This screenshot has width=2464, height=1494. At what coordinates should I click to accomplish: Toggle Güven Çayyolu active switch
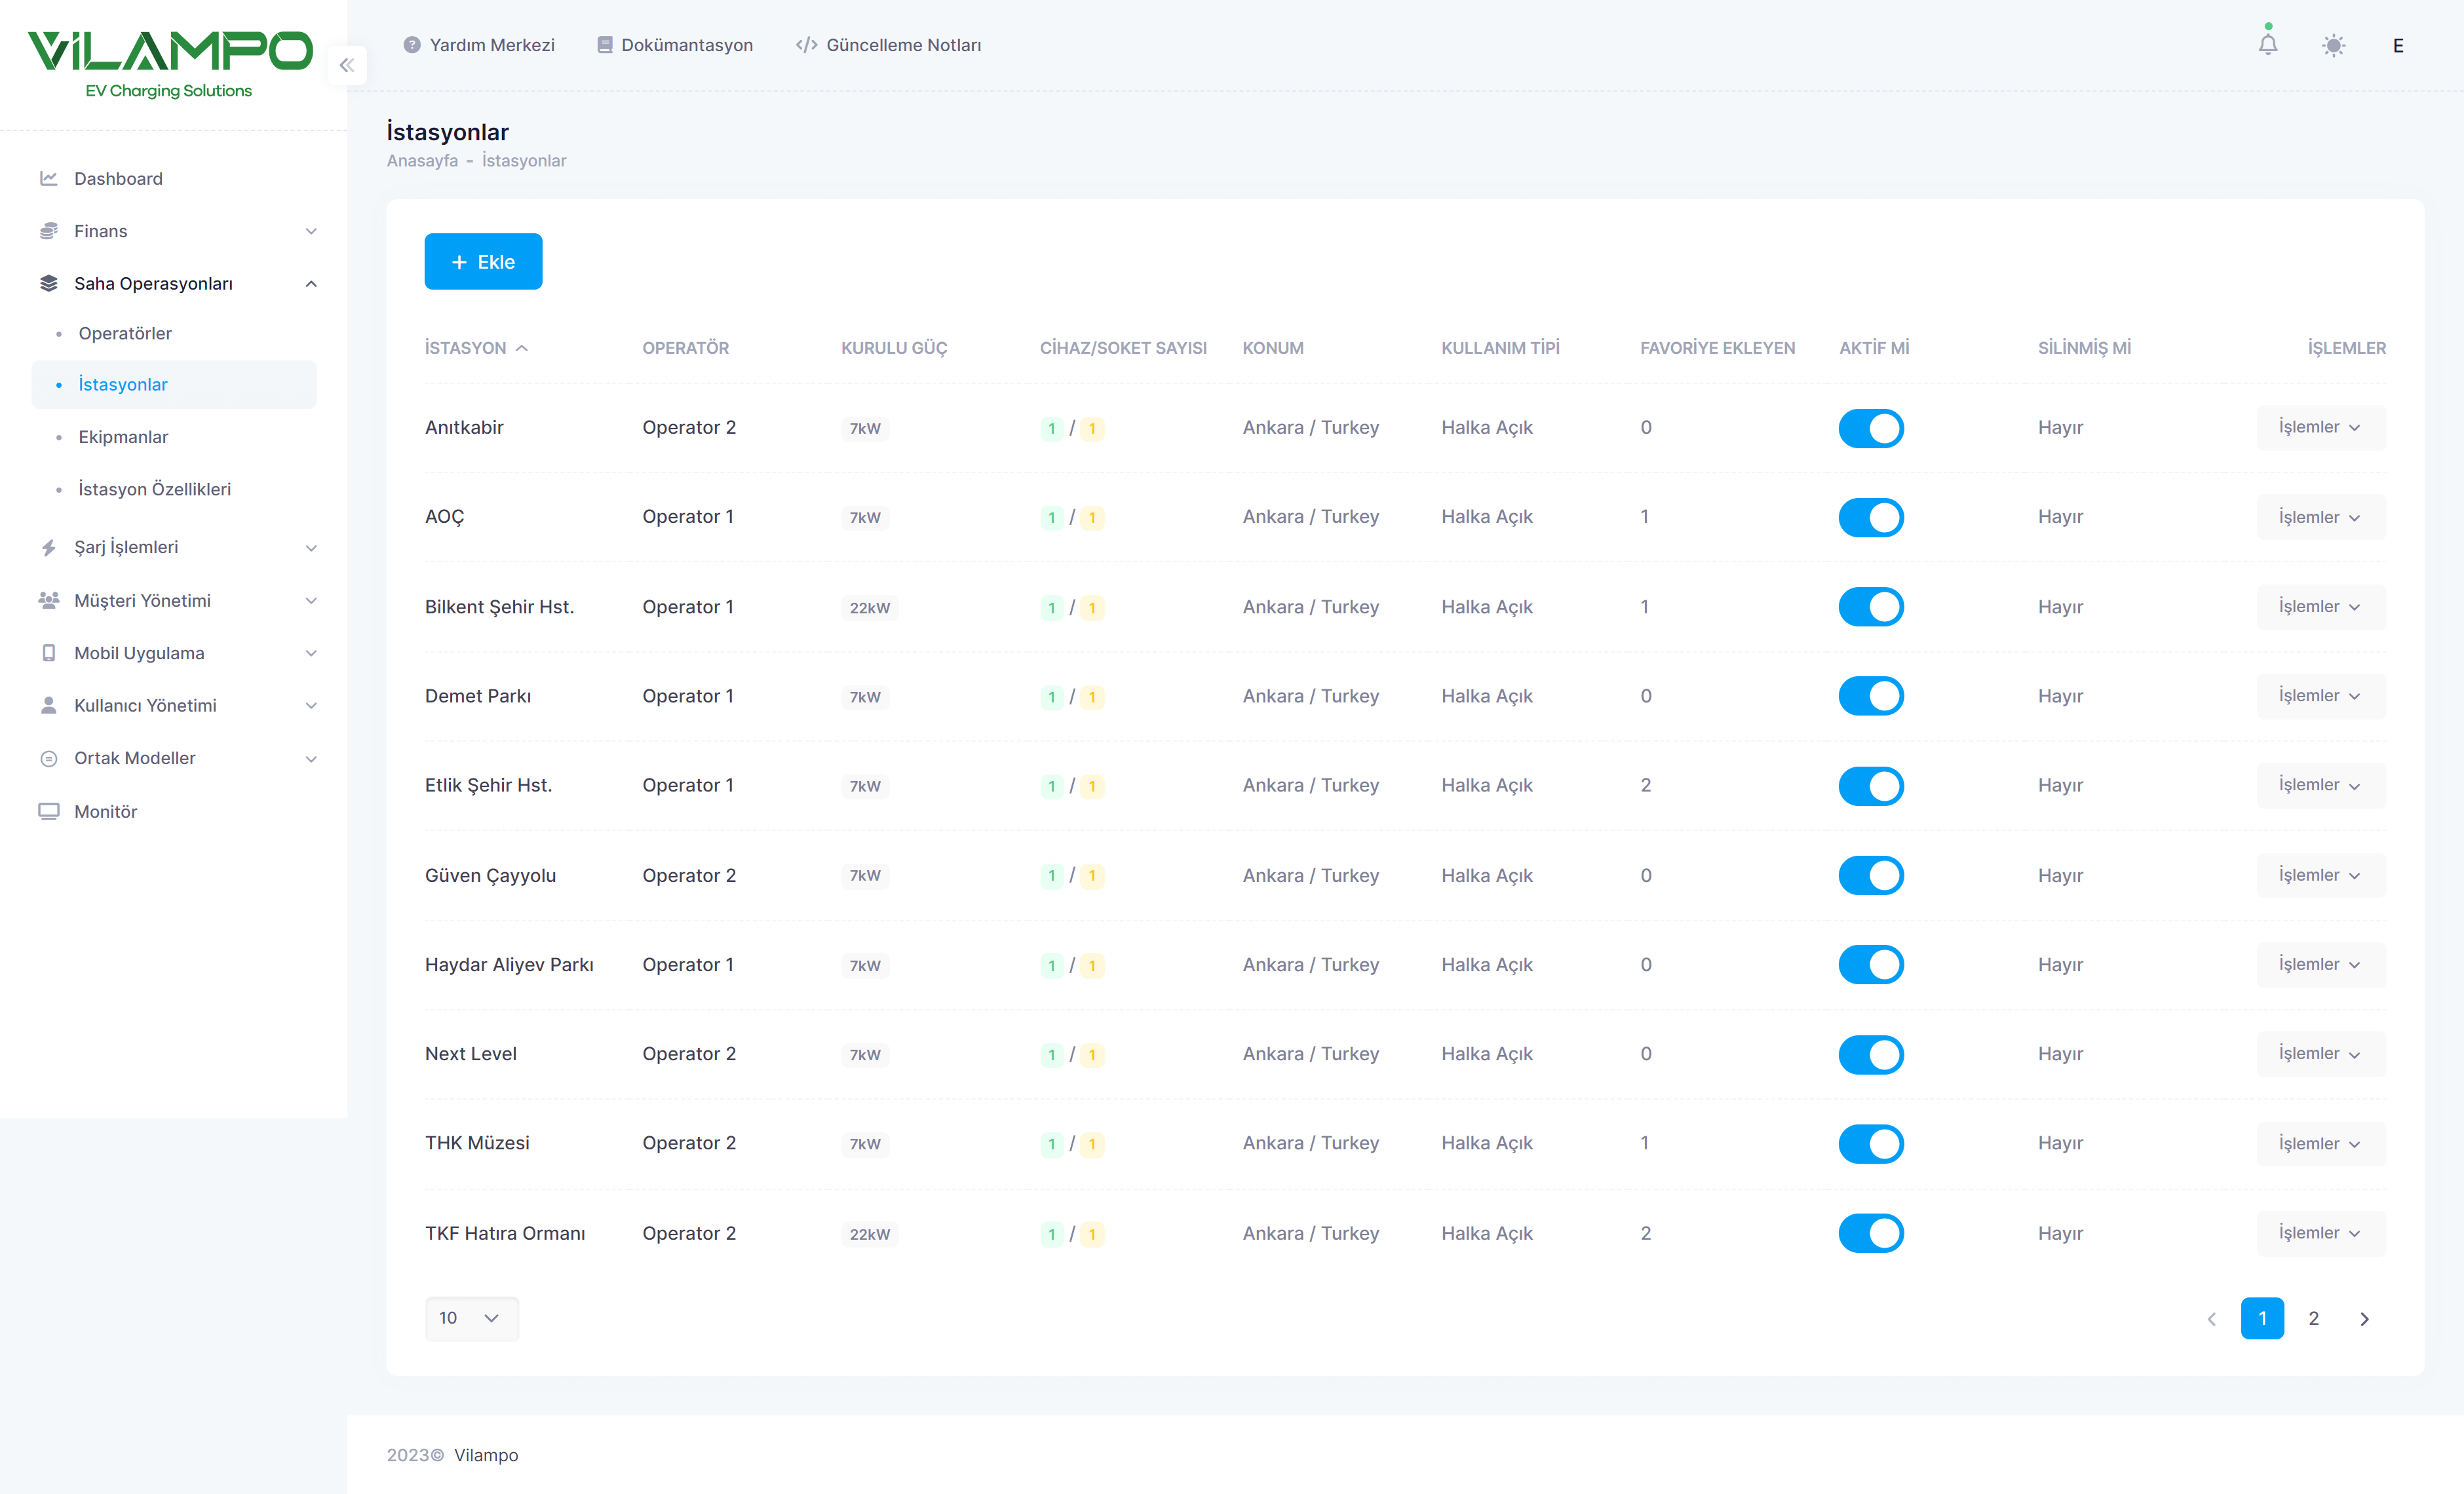click(1870, 875)
